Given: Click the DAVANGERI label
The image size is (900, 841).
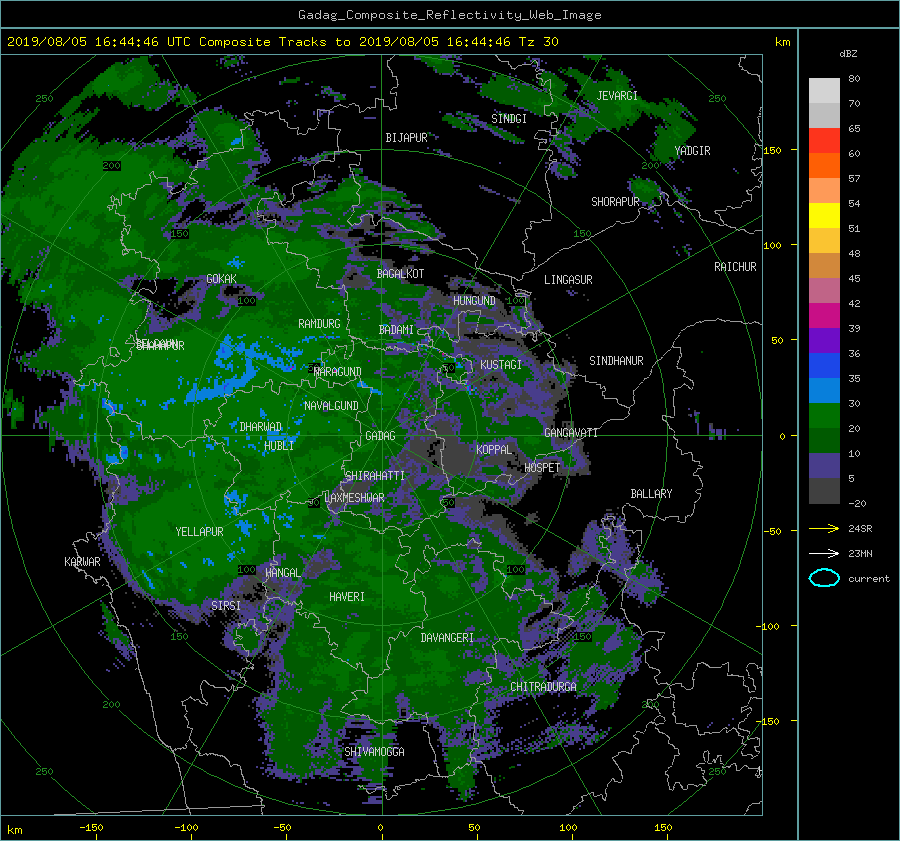Looking at the screenshot, I should pos(447,638).
